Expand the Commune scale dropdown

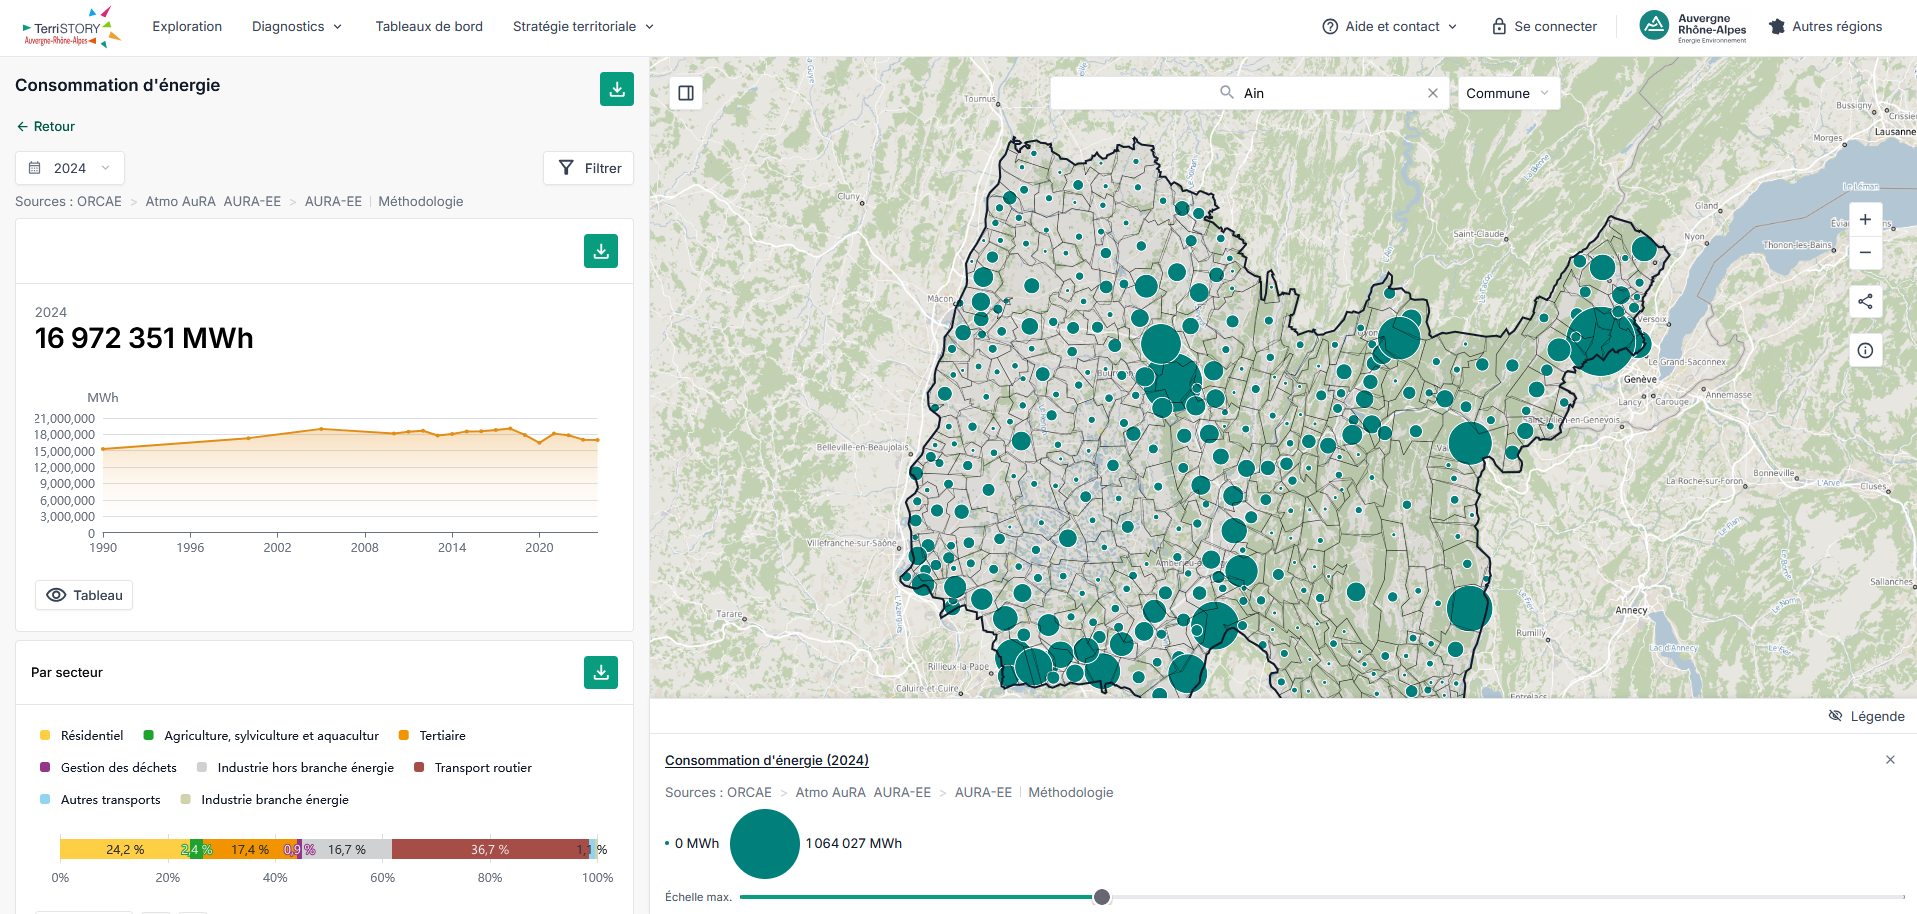pyautogui.click(x=1508, y=93)
